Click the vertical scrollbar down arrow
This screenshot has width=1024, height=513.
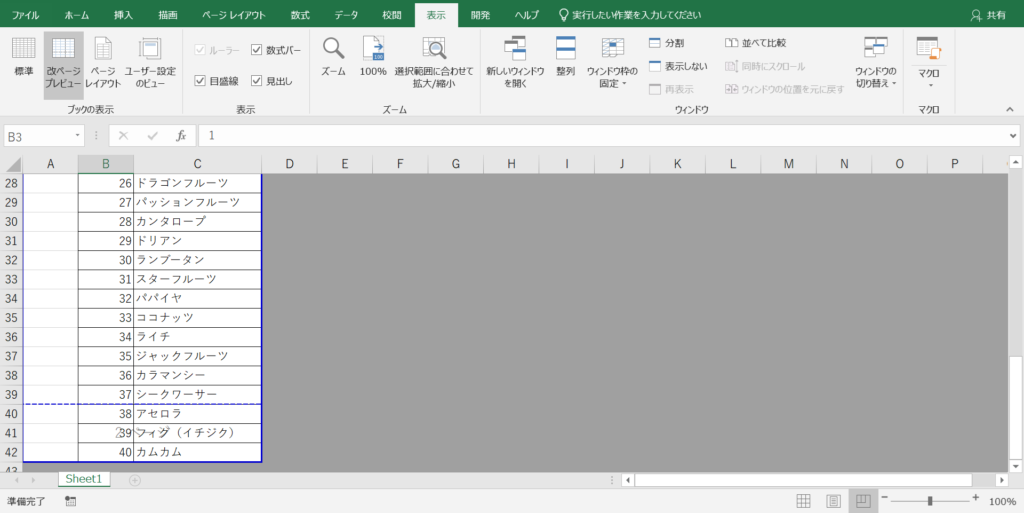click(x=1015, y=466)
